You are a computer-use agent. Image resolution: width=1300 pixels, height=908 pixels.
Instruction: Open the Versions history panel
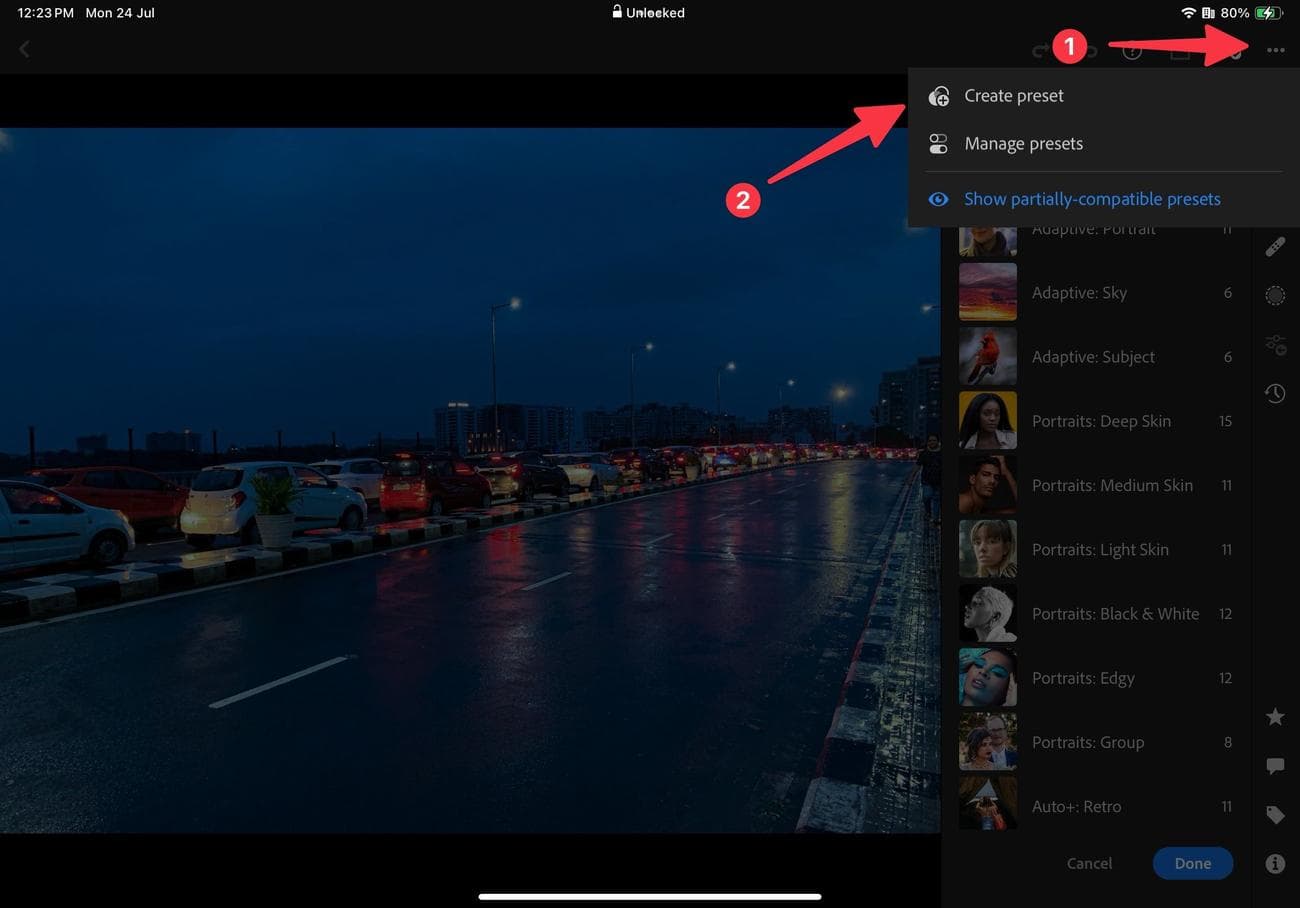coord(1276,393)
